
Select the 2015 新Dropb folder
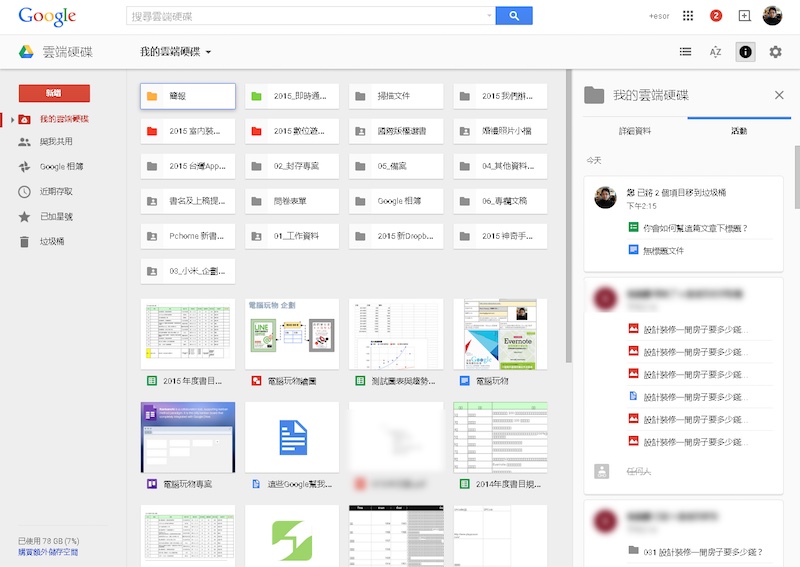pos(396,236)
